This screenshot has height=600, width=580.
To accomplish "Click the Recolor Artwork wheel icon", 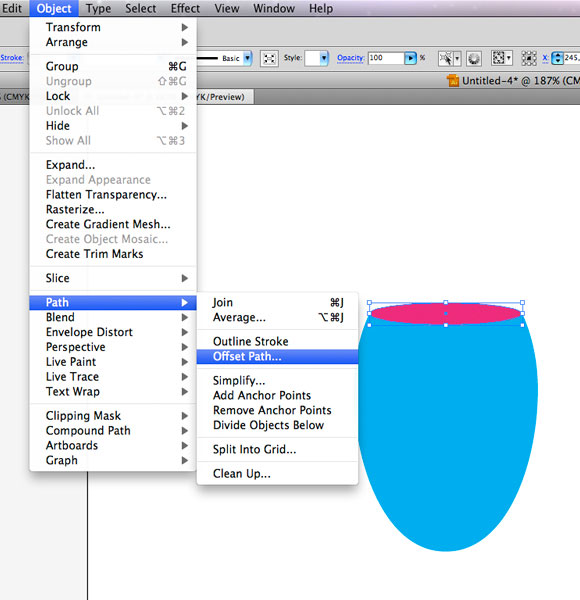I will pyautogui.click(x=474, y=59).
